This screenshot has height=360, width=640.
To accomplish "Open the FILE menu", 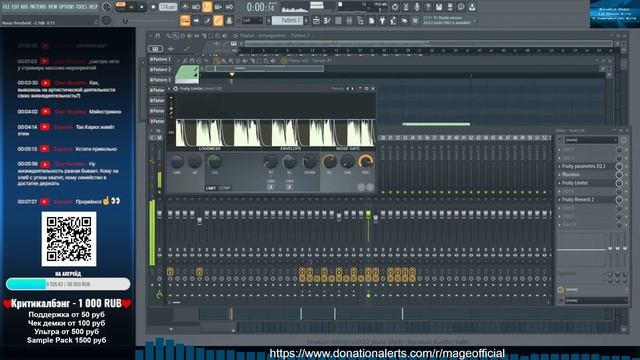I will tap(6, 7).
